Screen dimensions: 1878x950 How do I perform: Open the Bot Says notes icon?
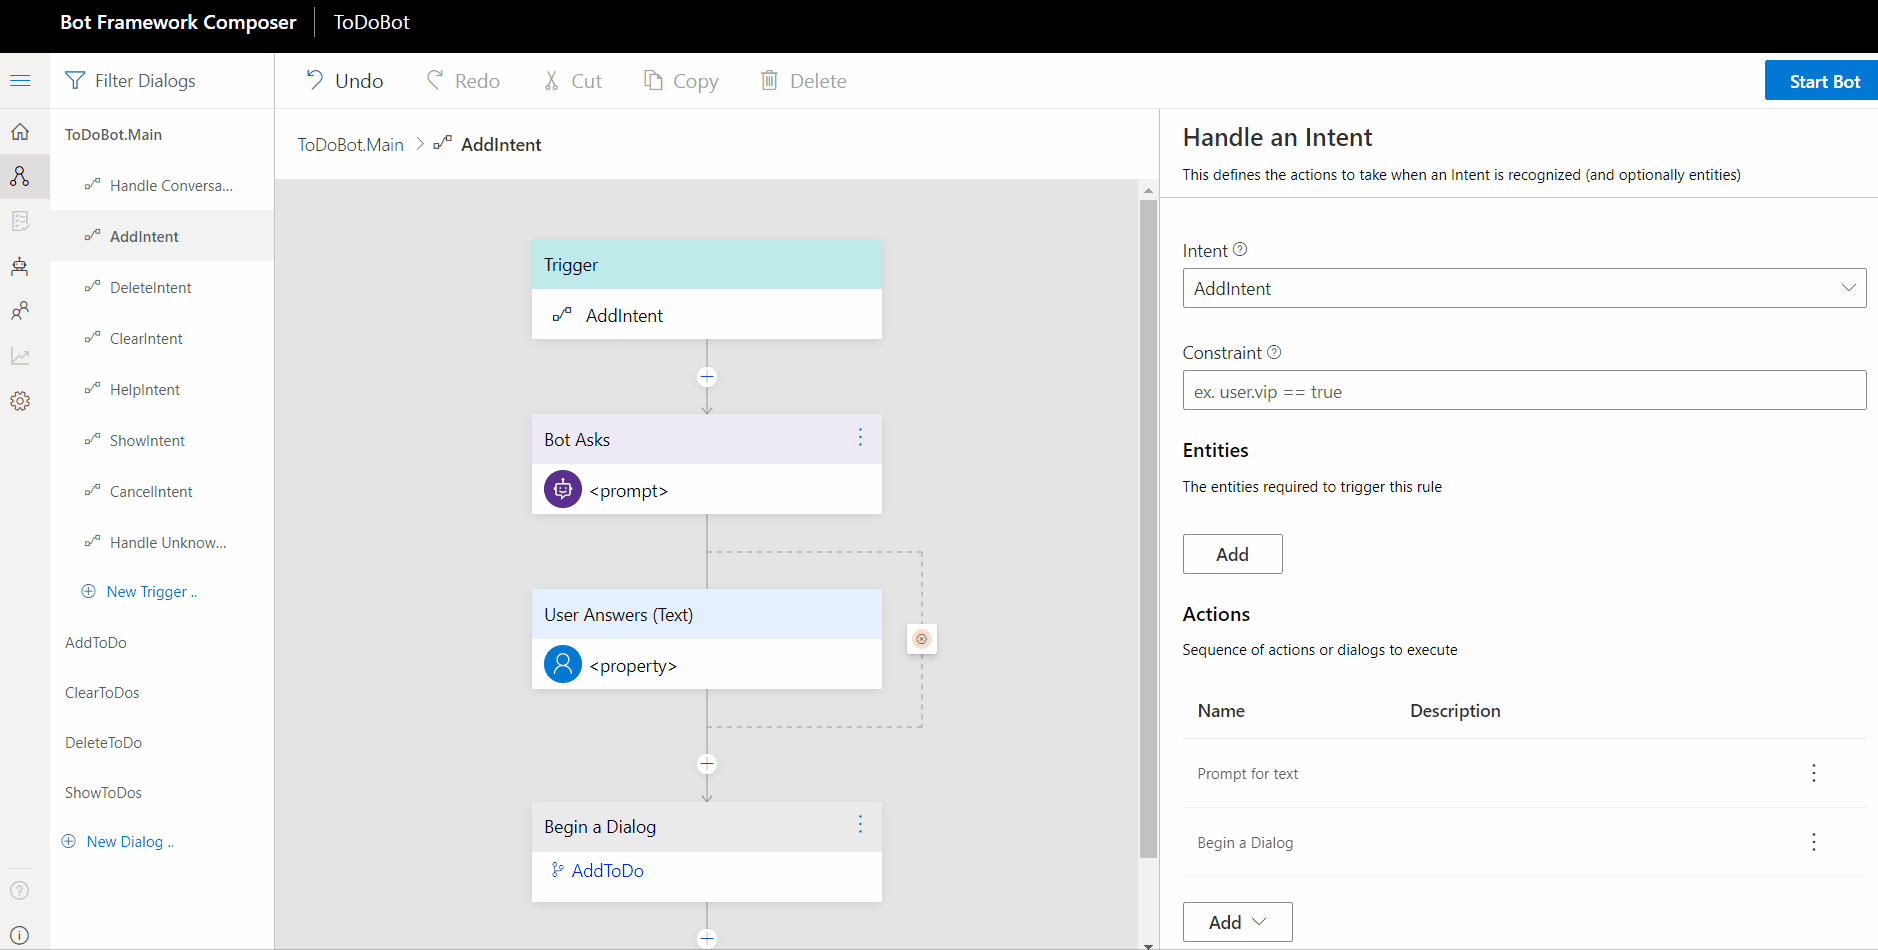click(20, 221)
